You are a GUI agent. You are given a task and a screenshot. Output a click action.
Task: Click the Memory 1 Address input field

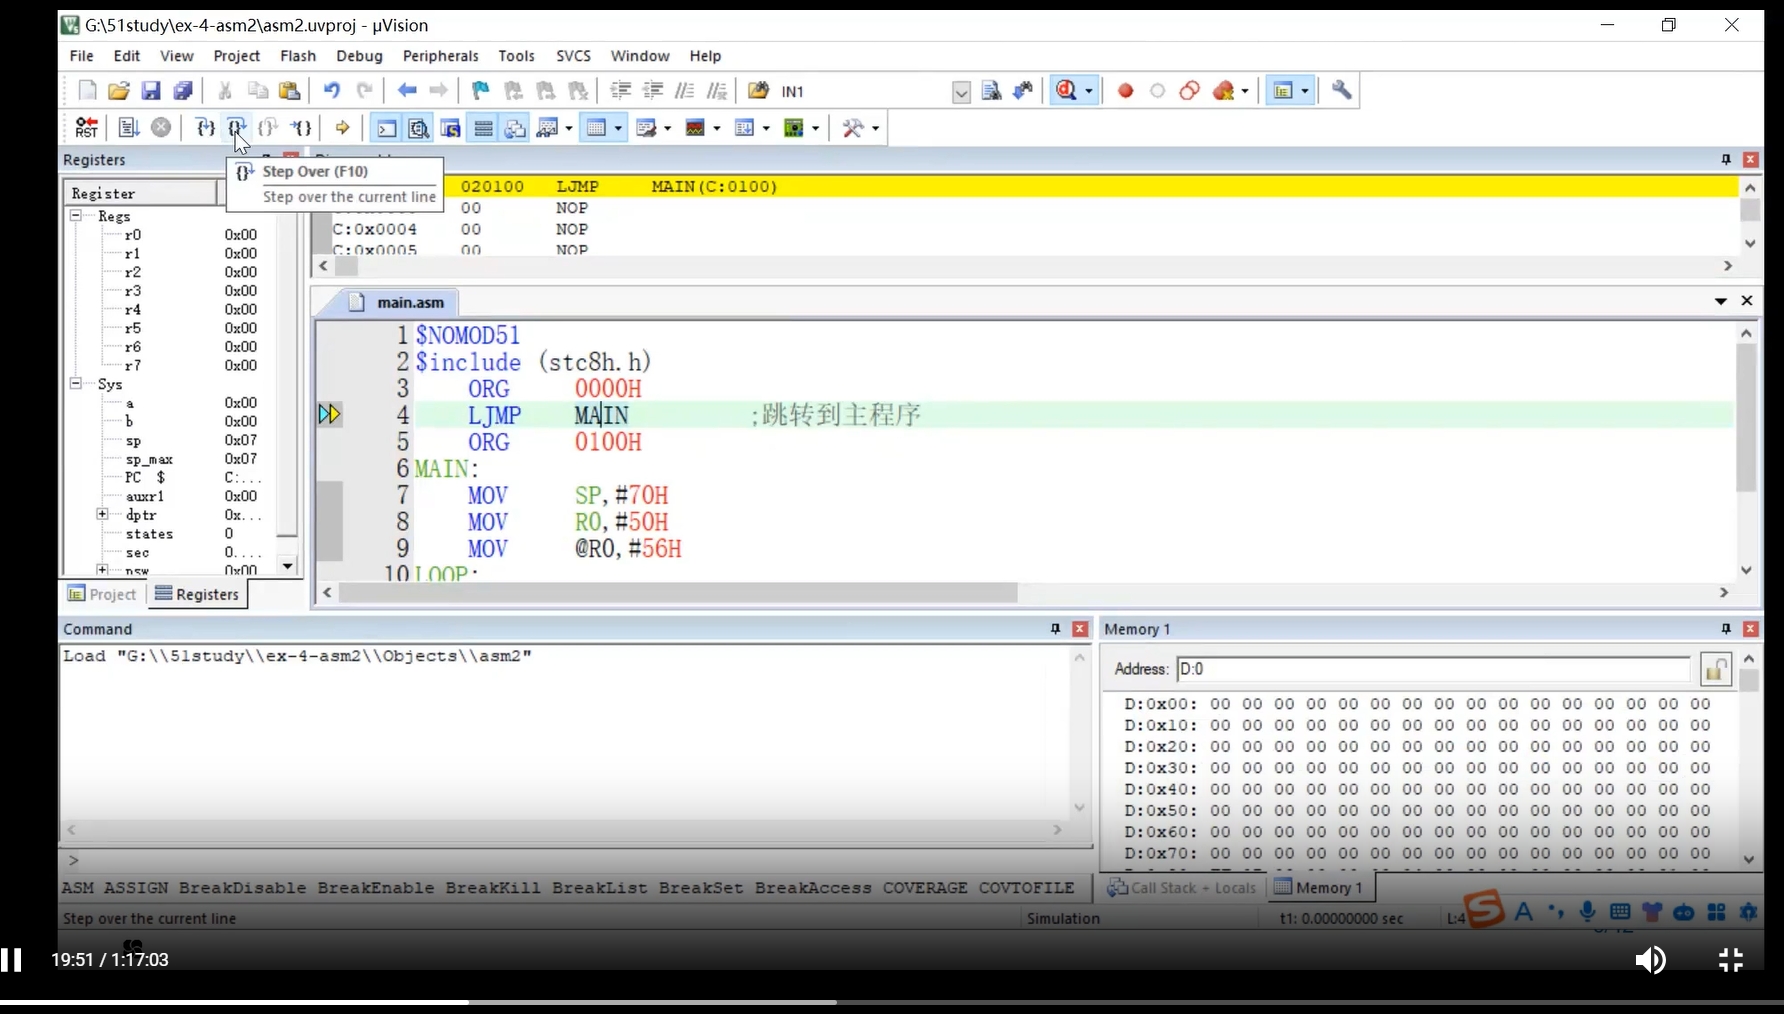[x=1433, y=669]
